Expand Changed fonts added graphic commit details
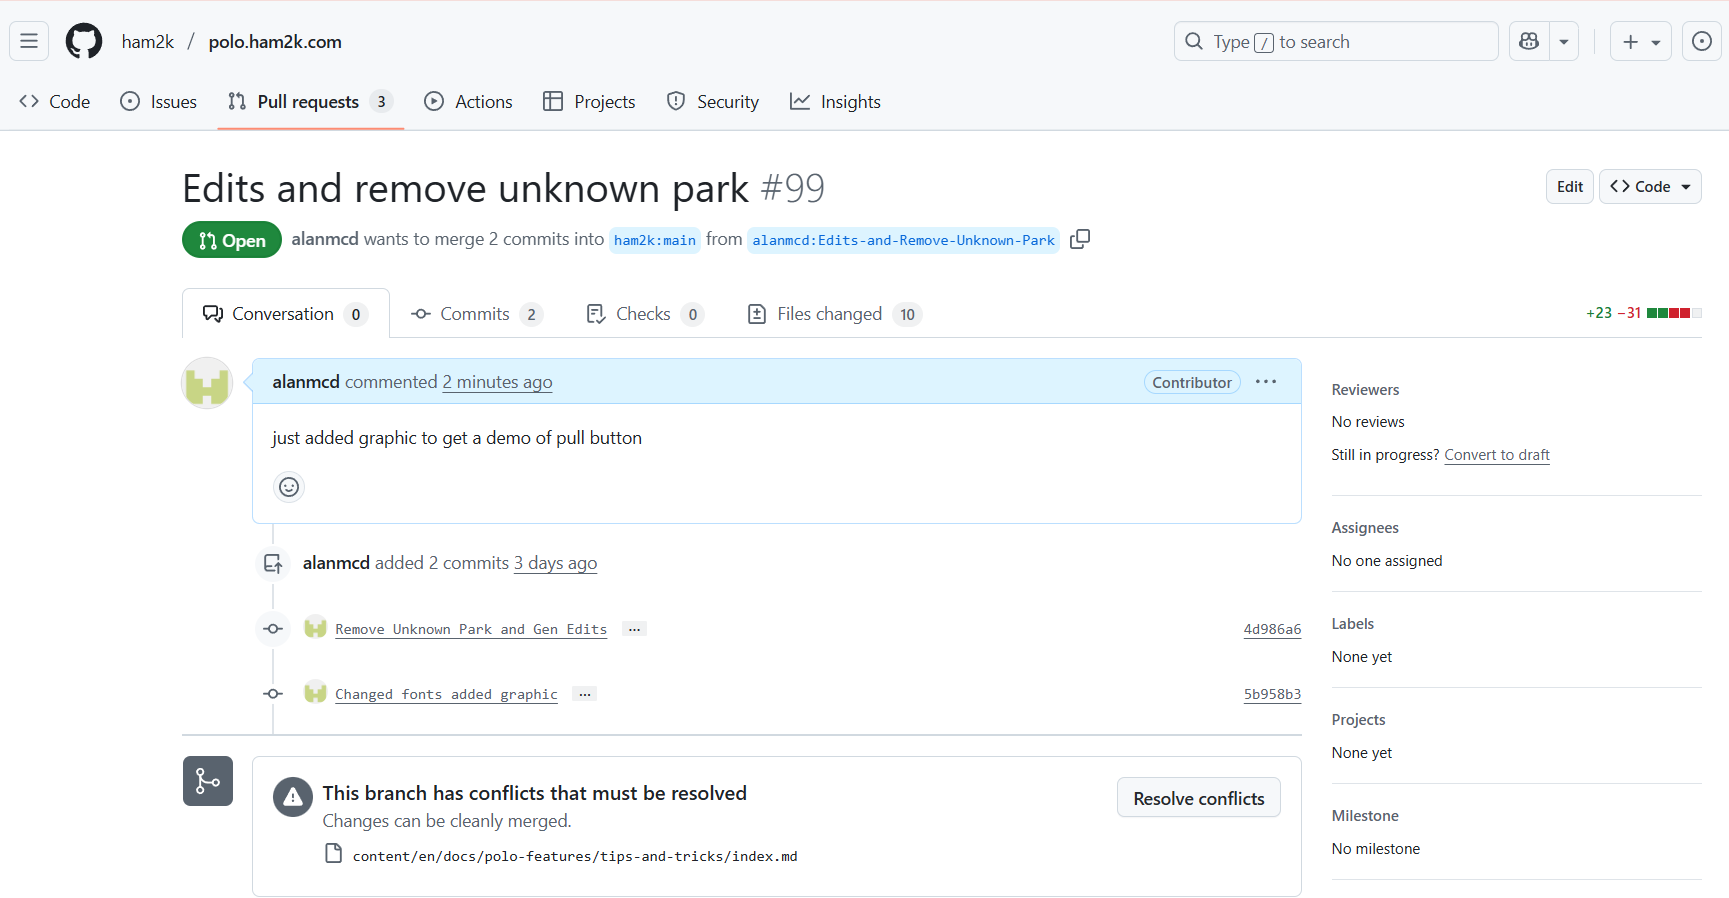Screen dimensions: 1729x898 click(585, 694)
